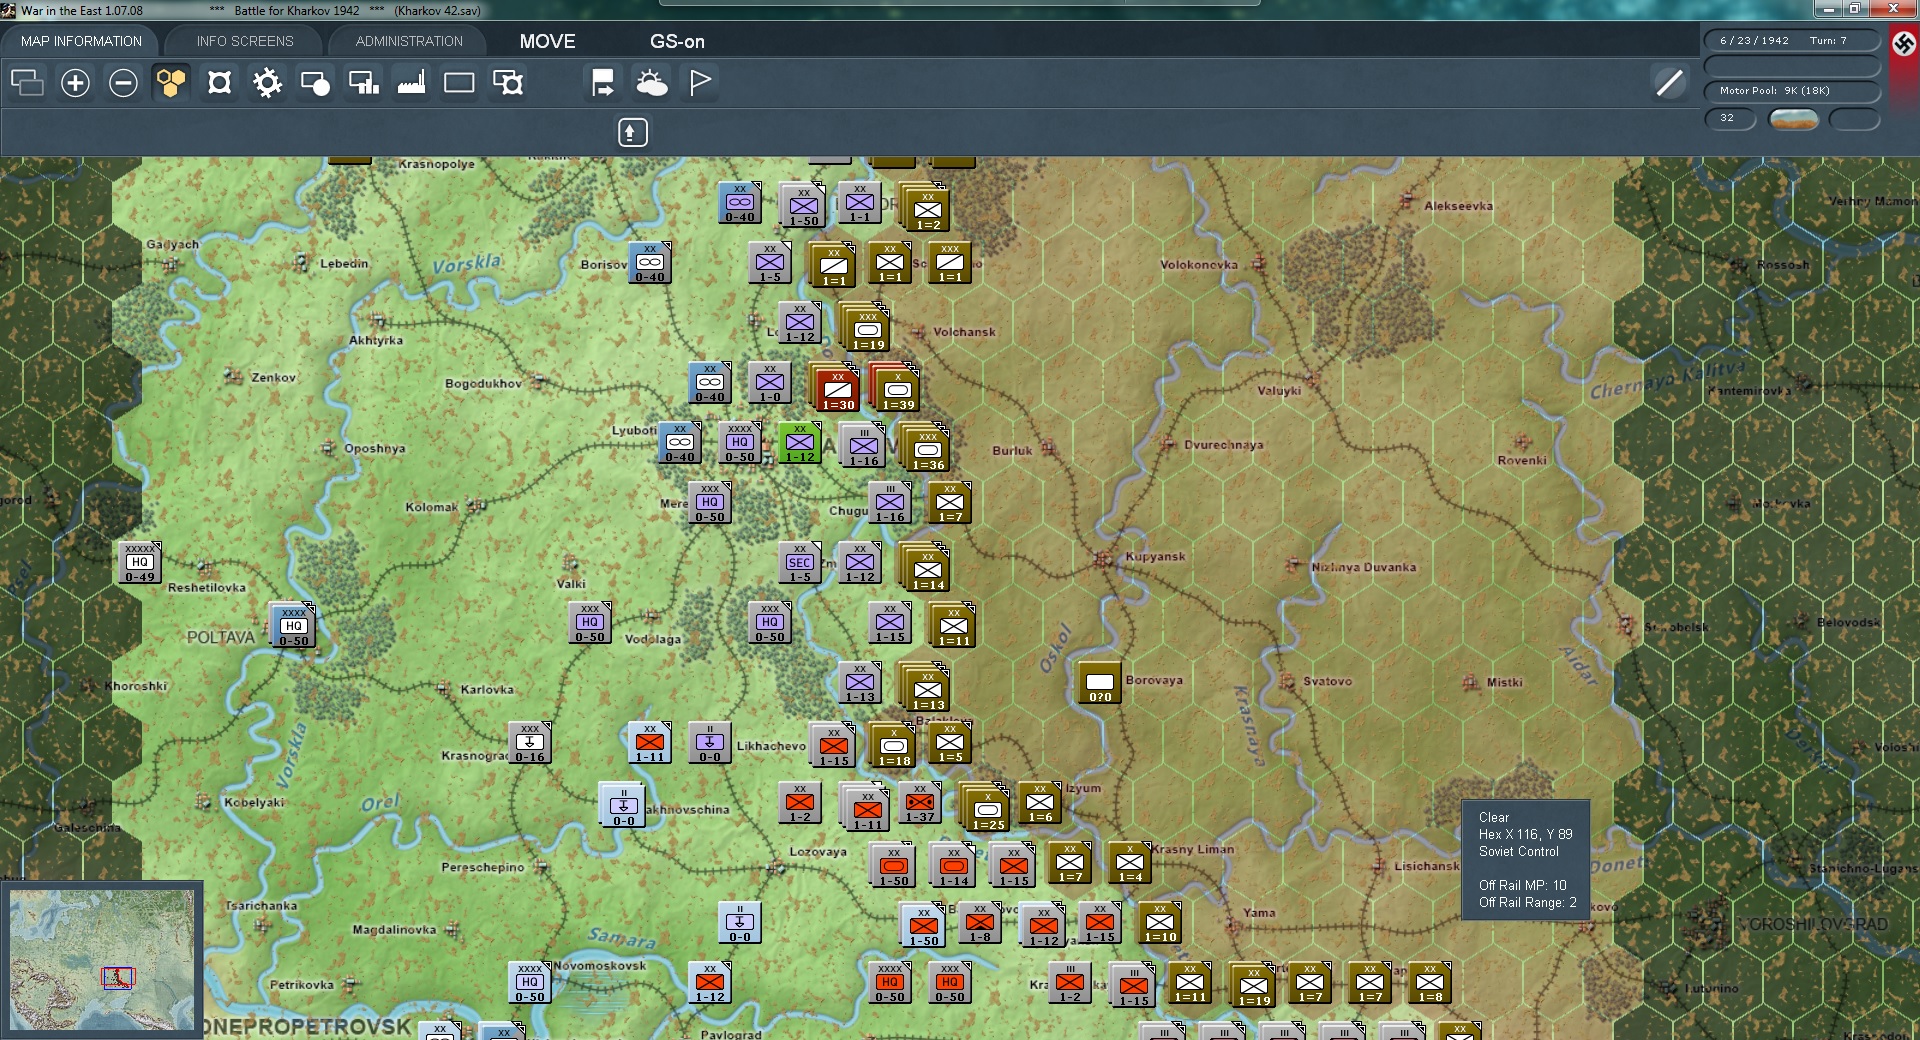Click the pennant flag toolbar icon

click(700, 82)
